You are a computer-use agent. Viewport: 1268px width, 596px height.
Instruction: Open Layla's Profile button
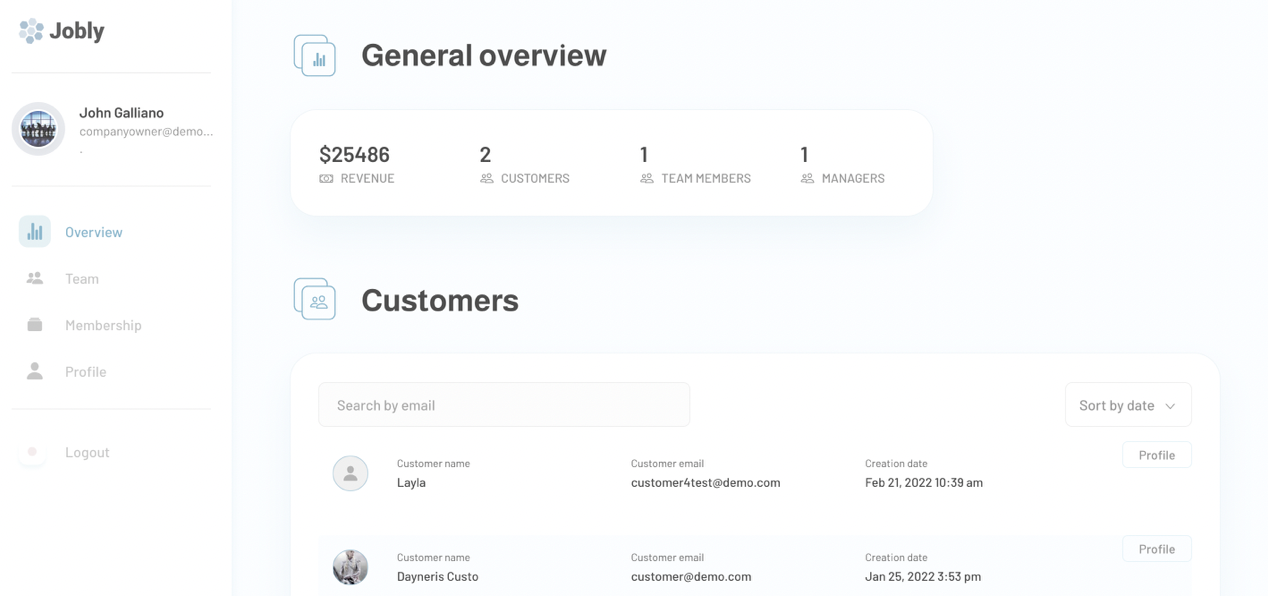1156,455
